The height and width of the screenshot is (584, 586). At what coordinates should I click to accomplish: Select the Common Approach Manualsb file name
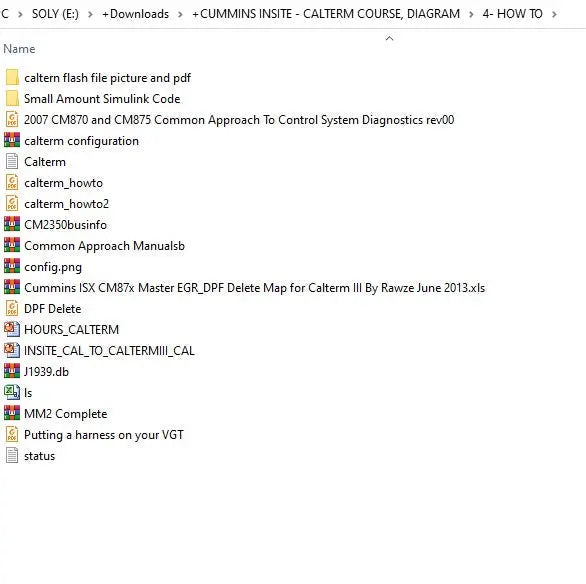coord(105,246)
